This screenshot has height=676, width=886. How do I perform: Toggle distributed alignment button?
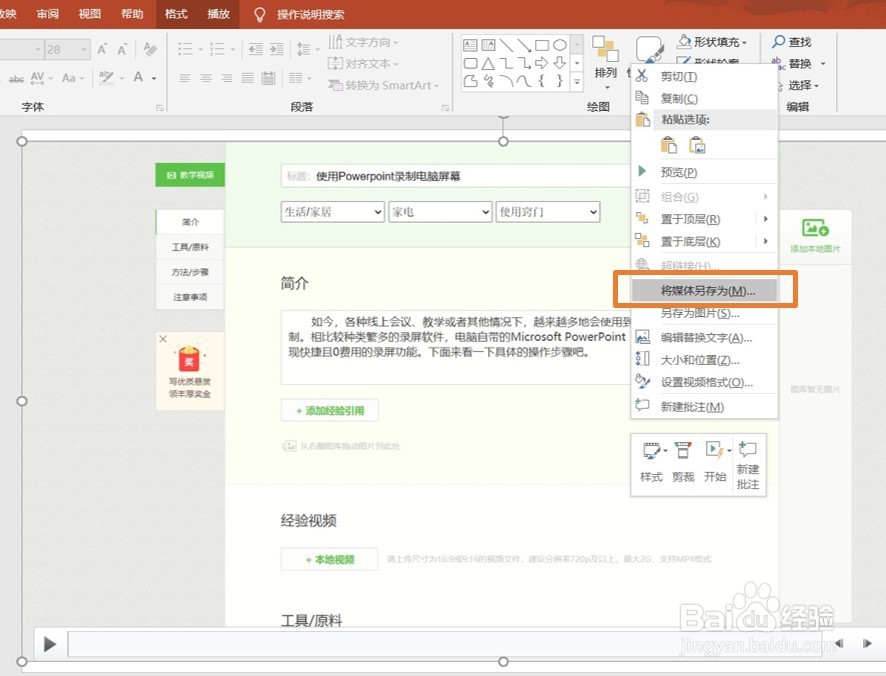pyautogui.click(x=268, y=78)
